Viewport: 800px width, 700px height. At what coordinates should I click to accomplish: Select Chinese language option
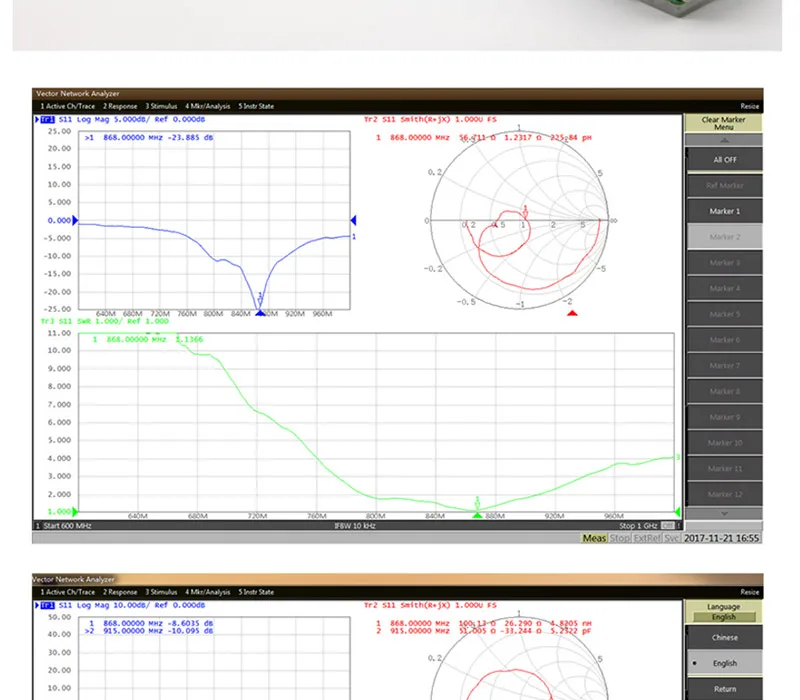[724, 637]
